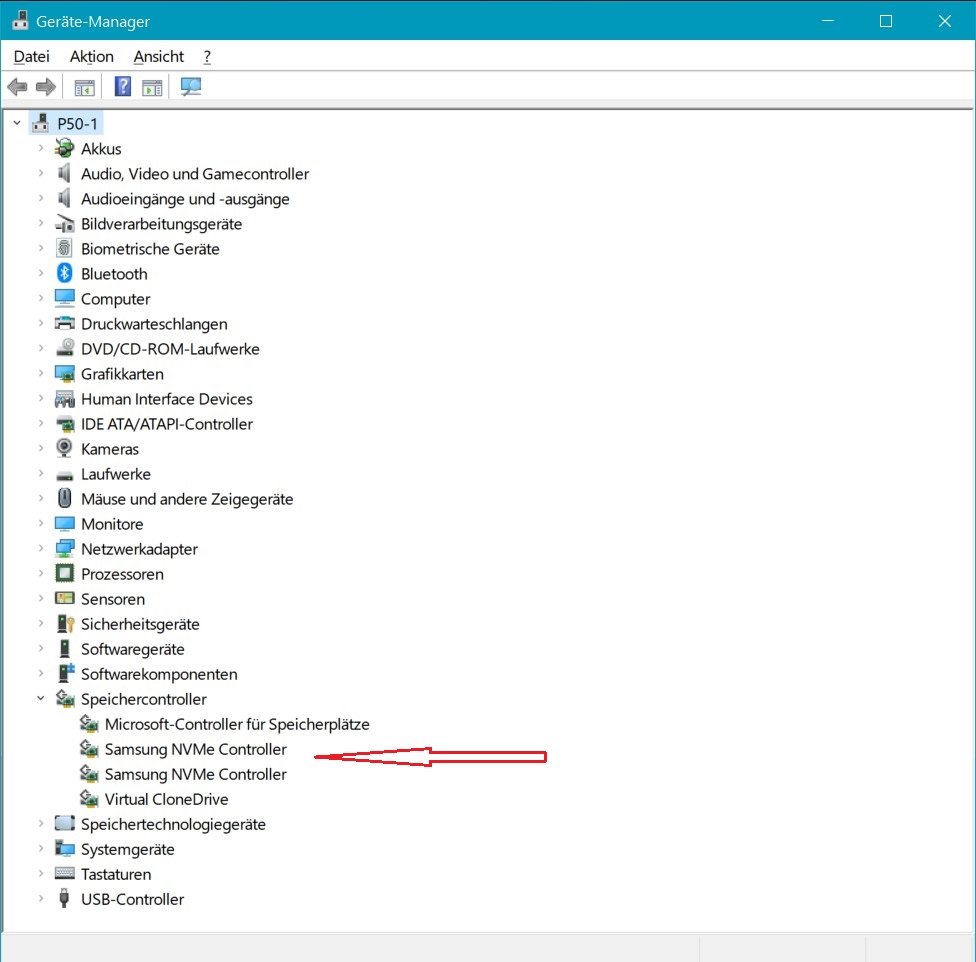Click the Akkus battery icon
Image resolution: width=976 pixels, height=962 pixels.
pos(64,148)
